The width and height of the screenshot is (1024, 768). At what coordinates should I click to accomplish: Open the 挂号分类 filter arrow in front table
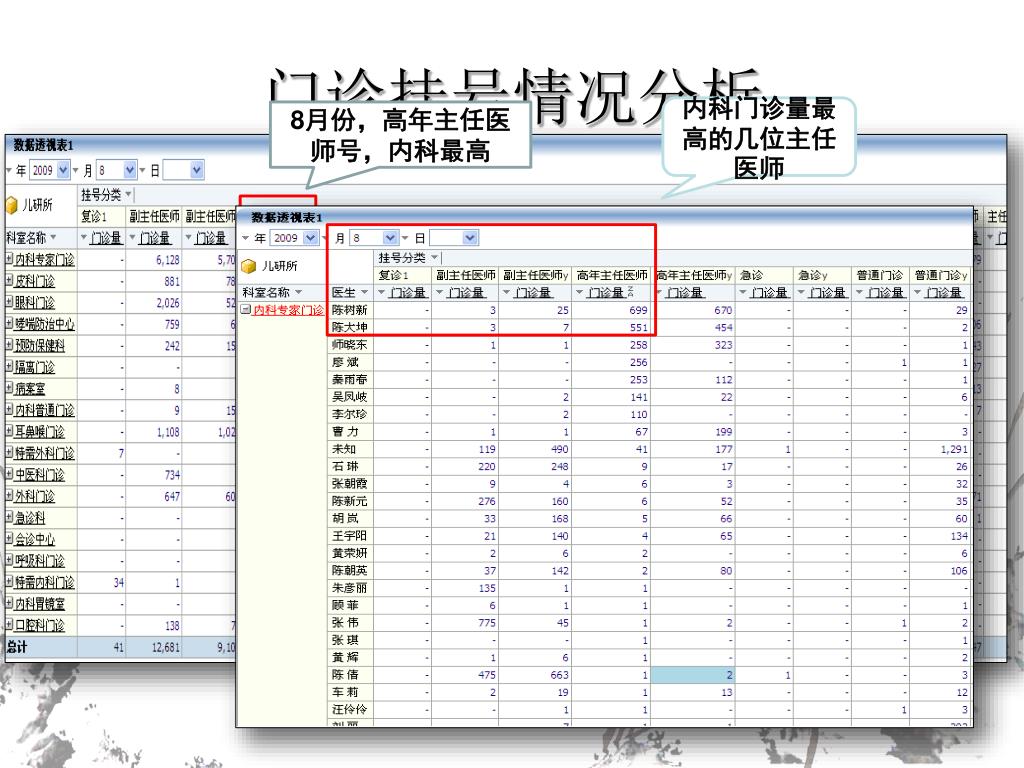click(x=434, y=257)
